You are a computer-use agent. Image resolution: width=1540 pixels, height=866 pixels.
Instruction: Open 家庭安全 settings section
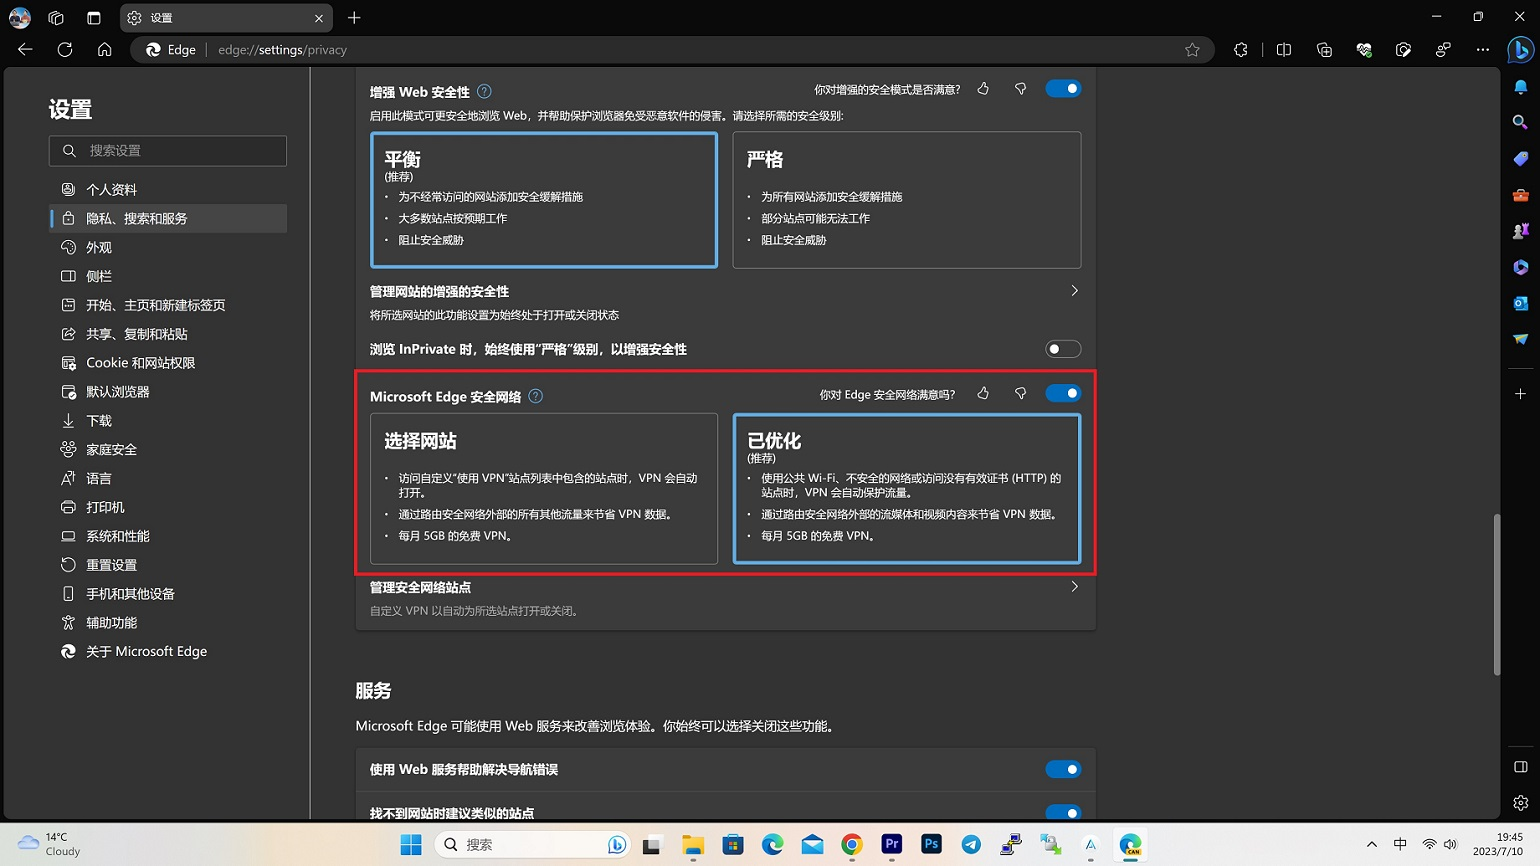(x=168, y=449)
